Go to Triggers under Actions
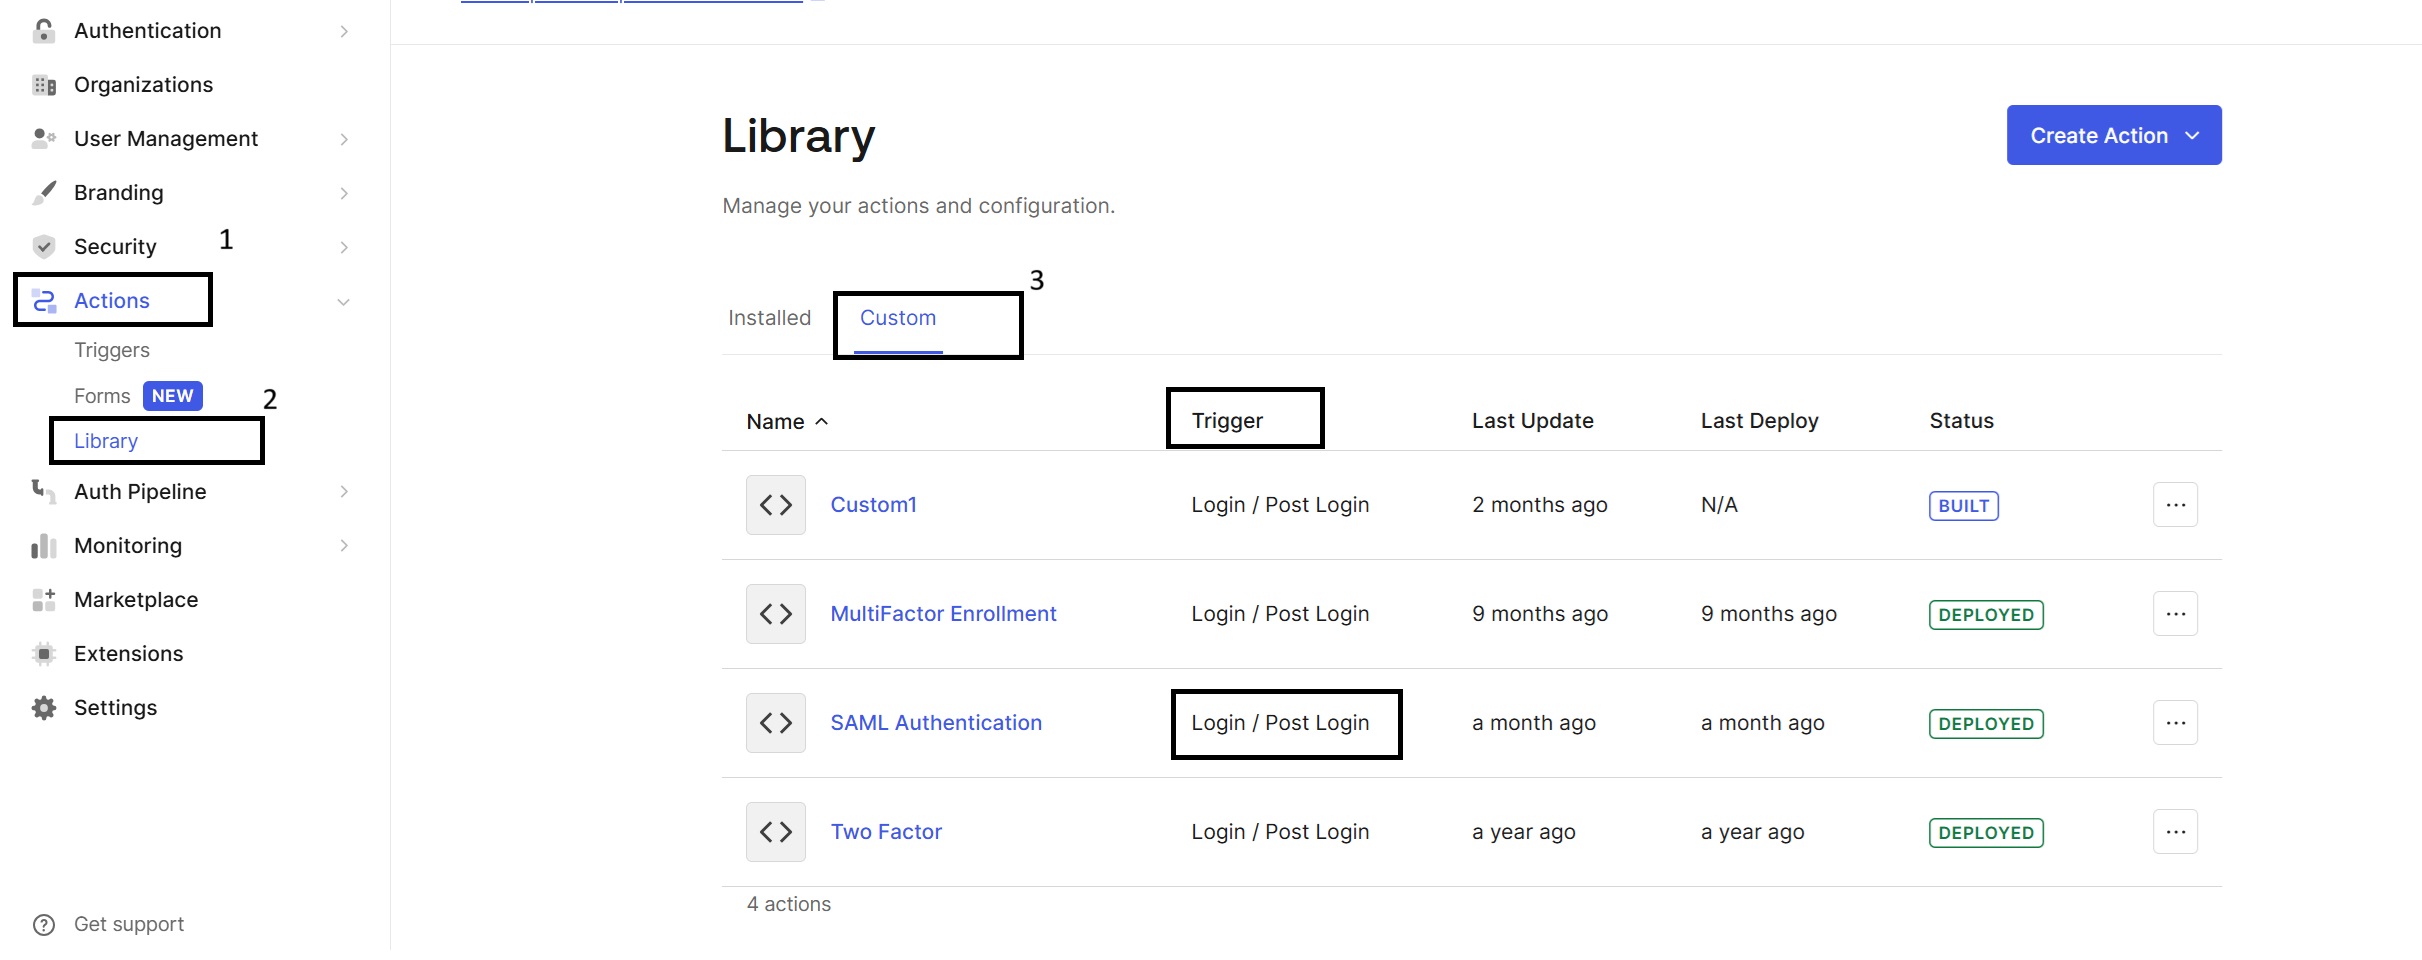Viewport: 2422px width, 960px height. click(x=112, y=350)
